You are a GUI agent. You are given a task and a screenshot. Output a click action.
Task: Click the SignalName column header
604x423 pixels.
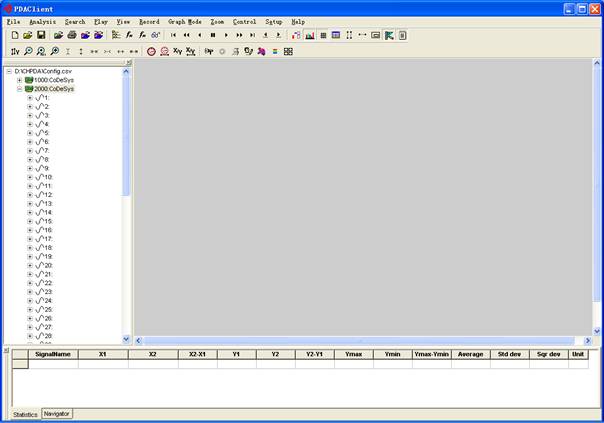53,354
